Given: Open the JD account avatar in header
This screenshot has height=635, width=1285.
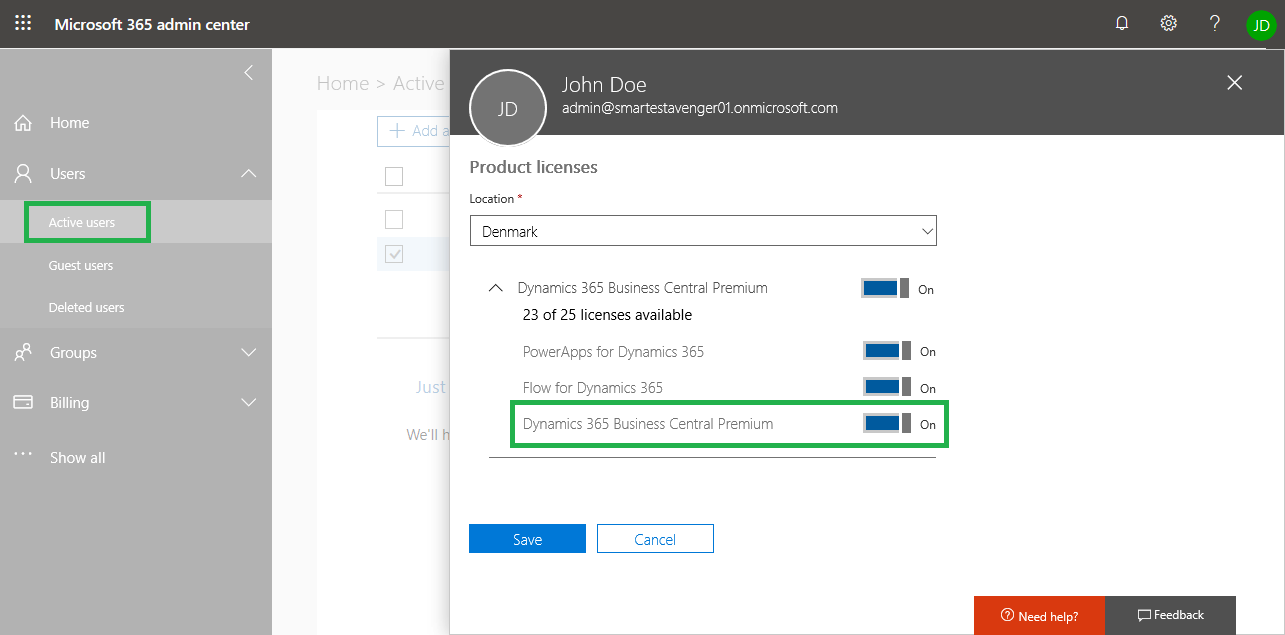Looking at the screenshot, I should [x=1260, y=24].
